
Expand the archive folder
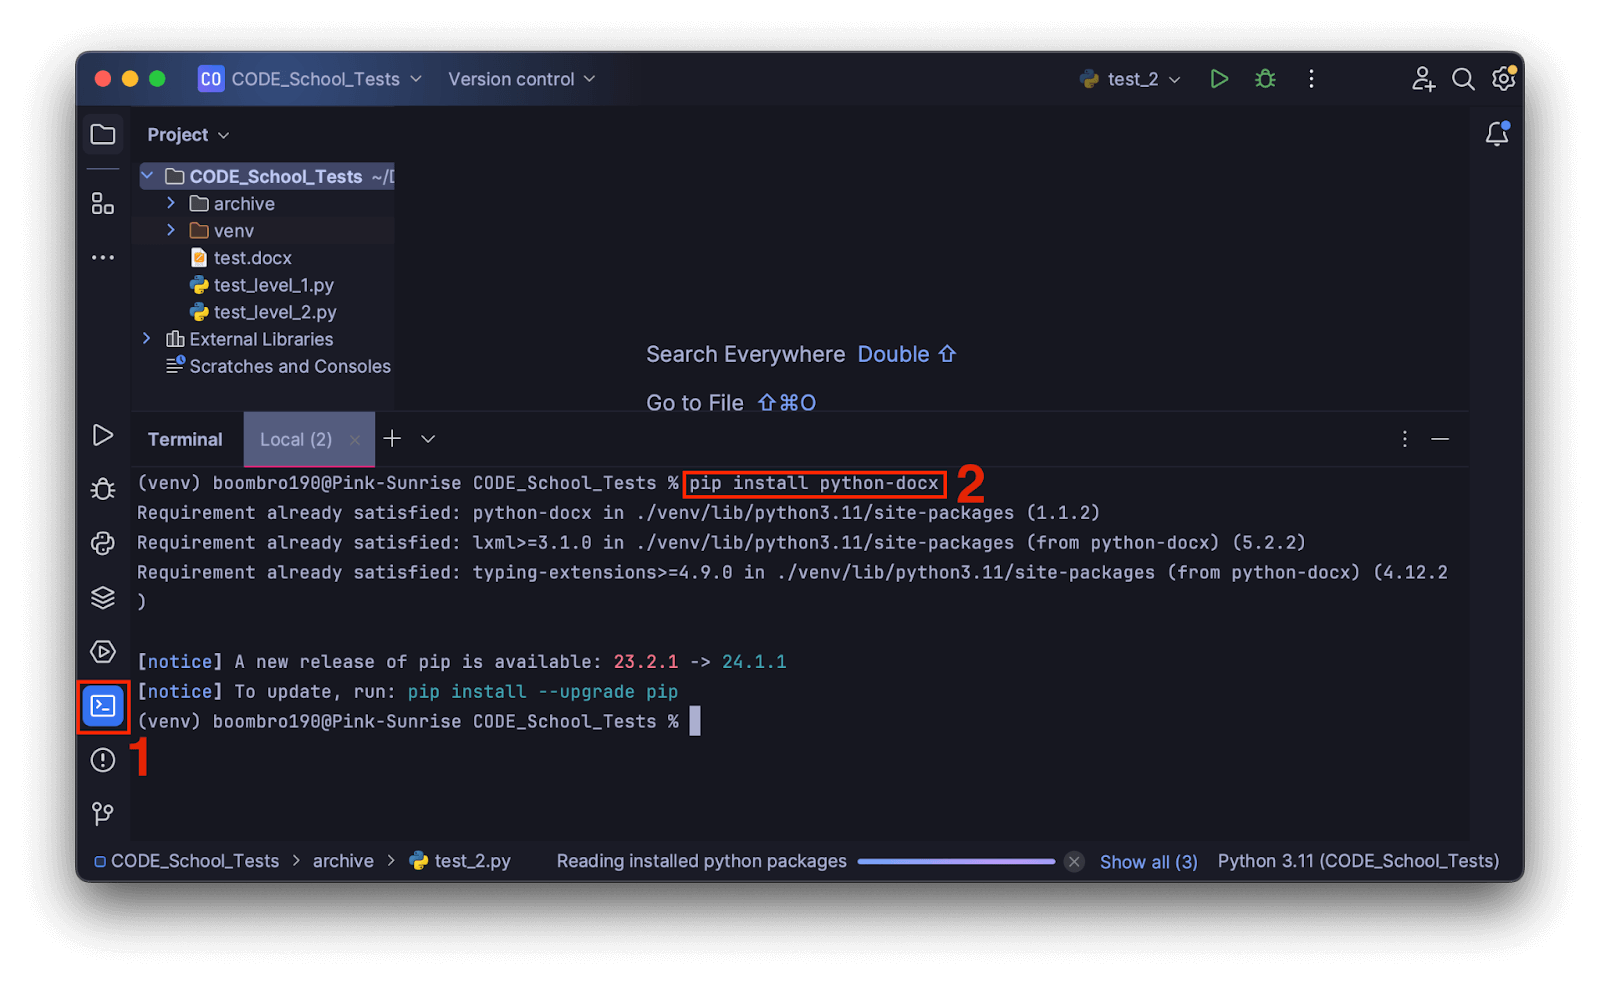[x=171, y=203]
